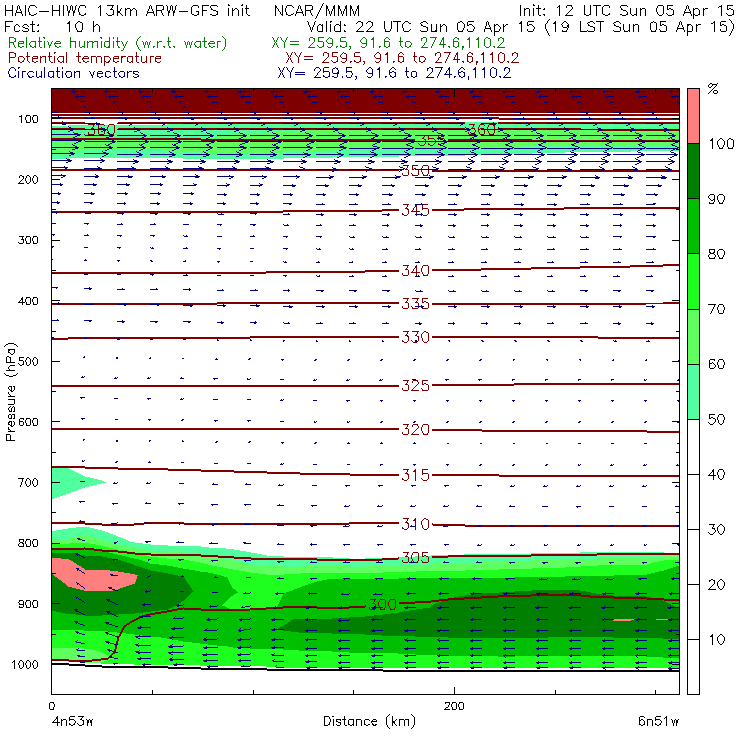Click the 200 hPa axis tick label
This screenshot has height=740, width=740.
click(28, 179)
